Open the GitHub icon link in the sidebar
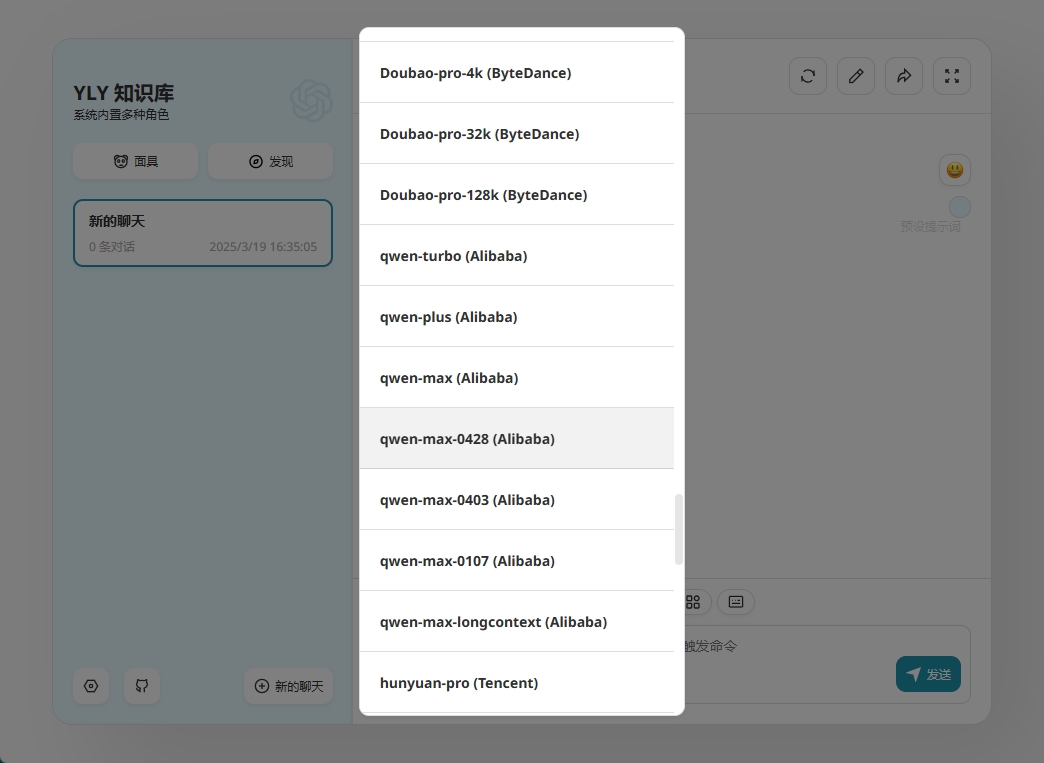Screen dimensions: 1044x763 142,686
